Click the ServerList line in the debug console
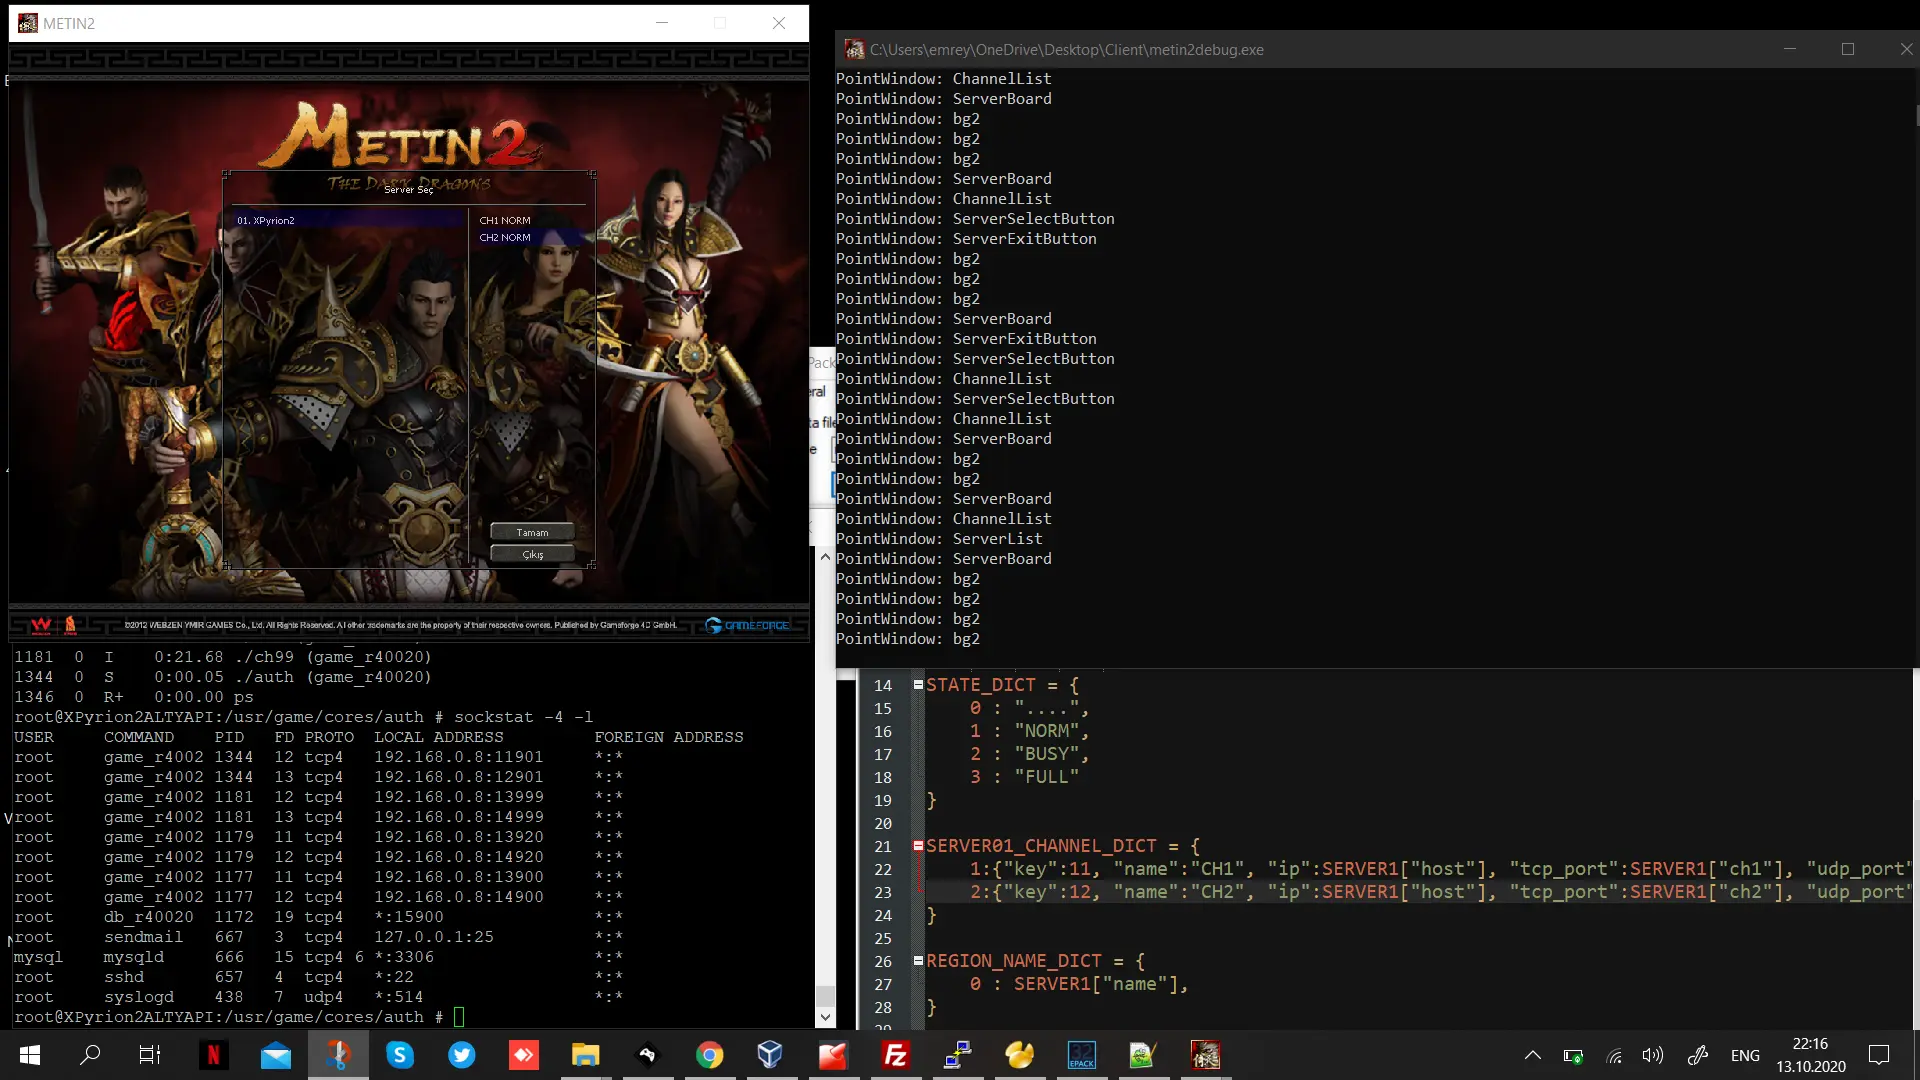 [x=939, y=539]
